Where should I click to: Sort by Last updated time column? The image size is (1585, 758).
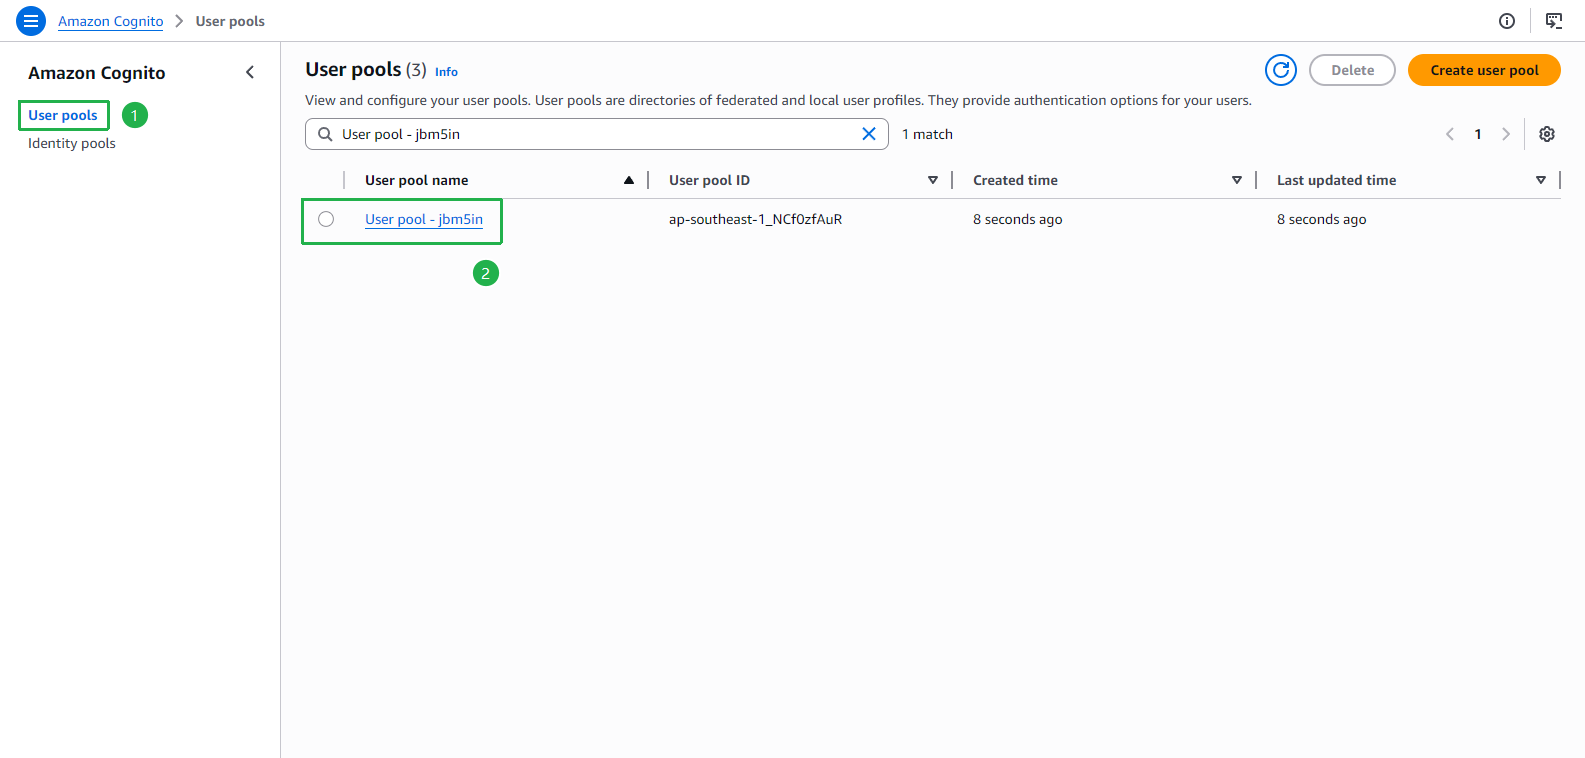click(x=1541, y=180)
